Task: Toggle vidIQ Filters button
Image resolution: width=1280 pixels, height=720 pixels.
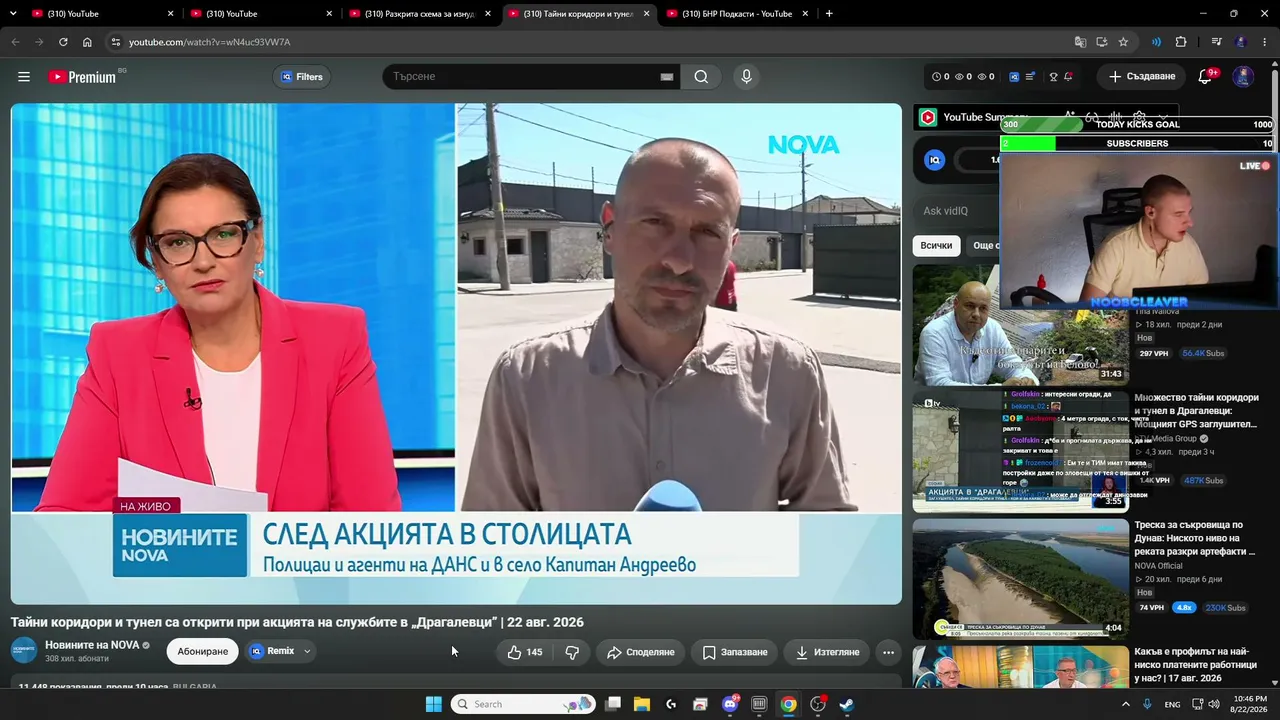Action: point(301,77)
